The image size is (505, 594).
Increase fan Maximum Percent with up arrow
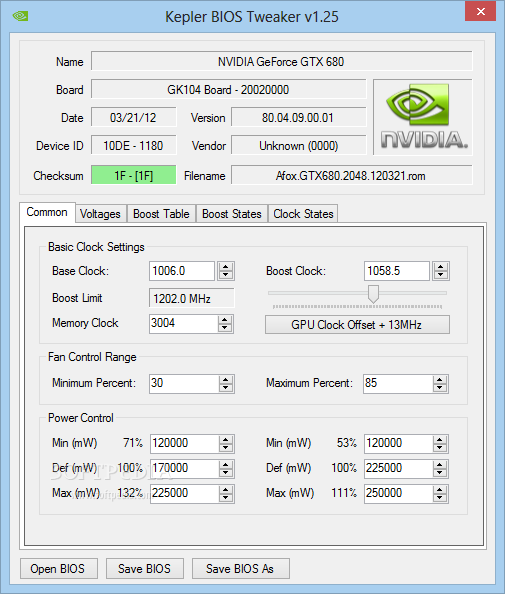tap(440, 380)
